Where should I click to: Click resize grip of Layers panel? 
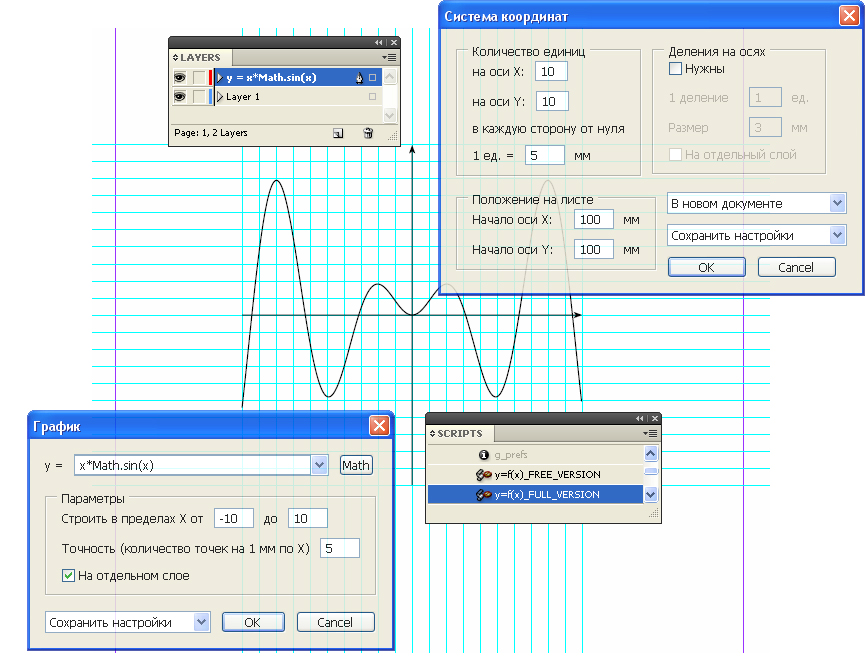click(x=392, y=136)
